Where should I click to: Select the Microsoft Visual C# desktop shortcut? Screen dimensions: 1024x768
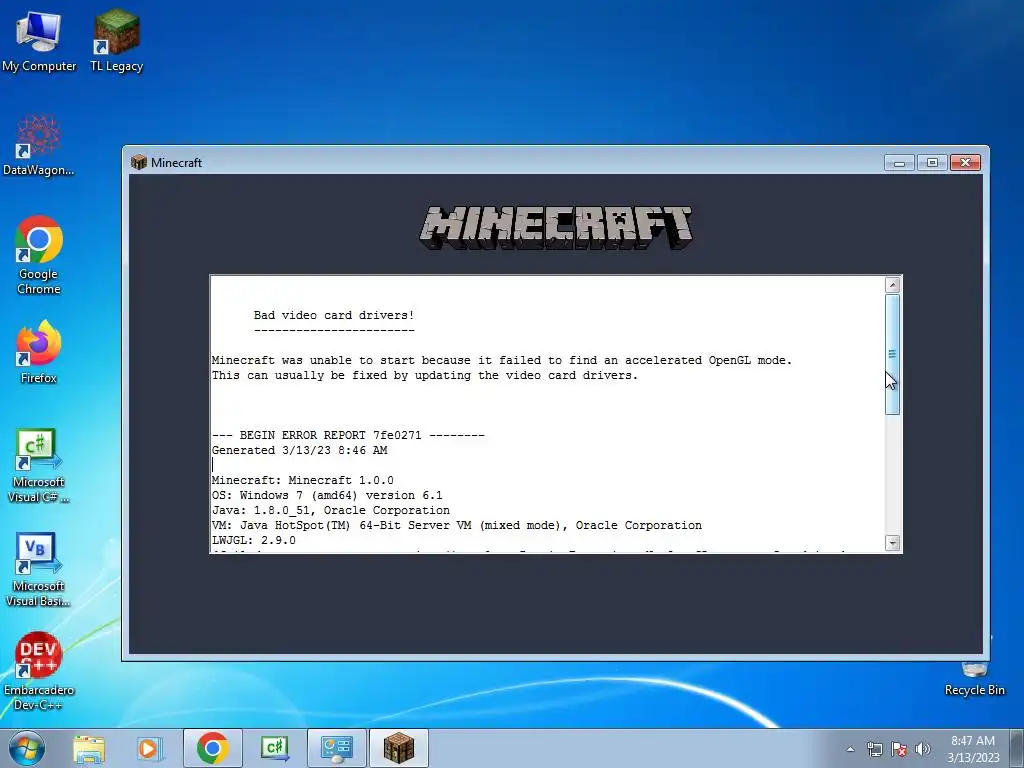click(39, 466)
